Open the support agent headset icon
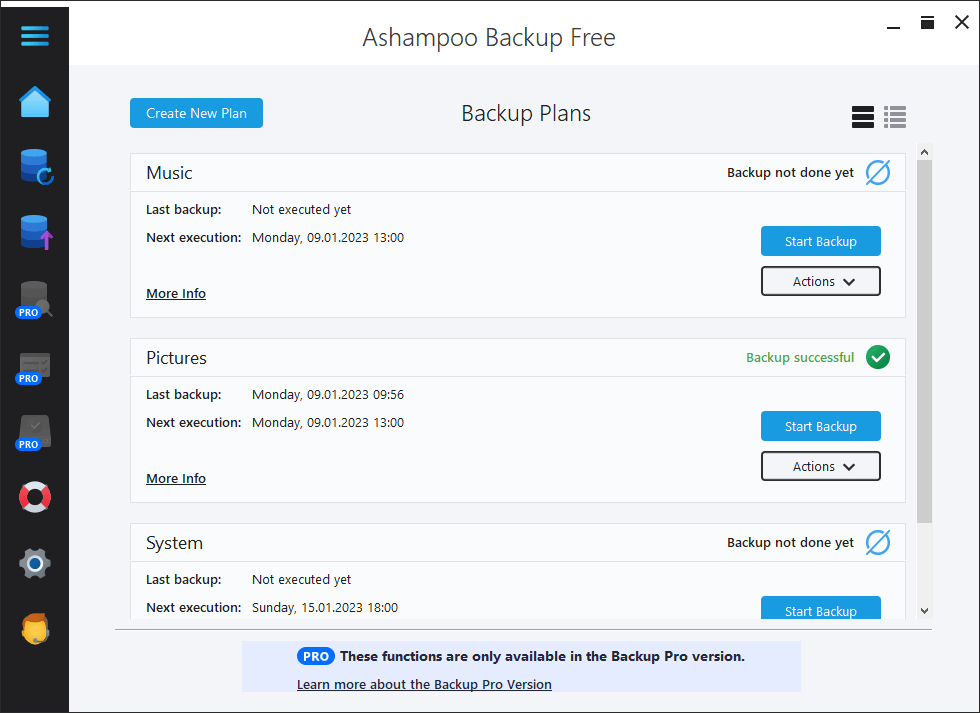This screenshot has width=980, height=713. pos(35,629)
